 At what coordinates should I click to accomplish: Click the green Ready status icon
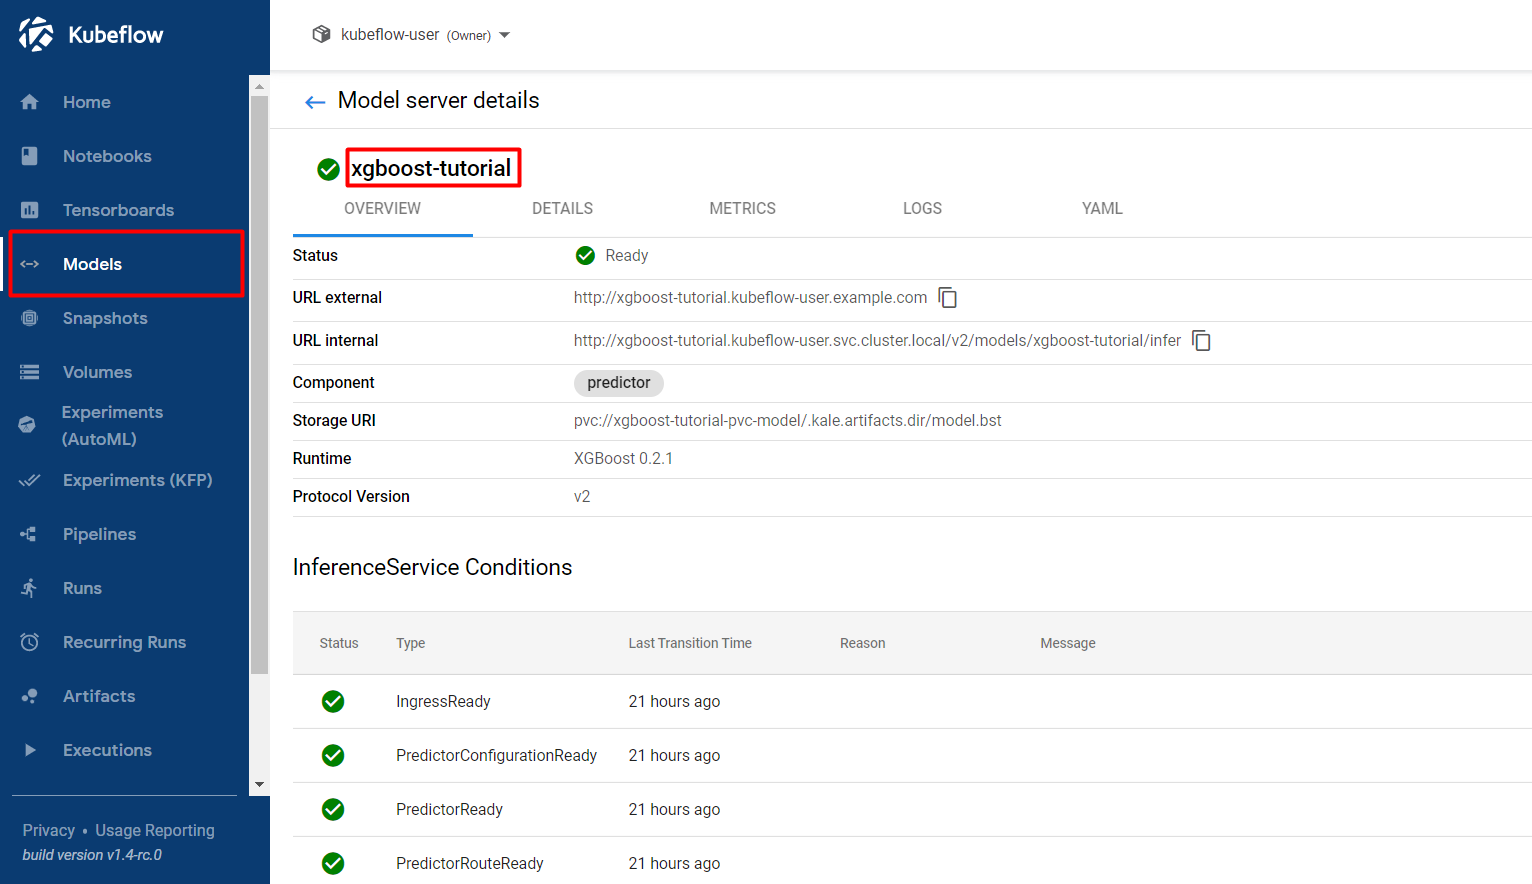tap(586, 256)
